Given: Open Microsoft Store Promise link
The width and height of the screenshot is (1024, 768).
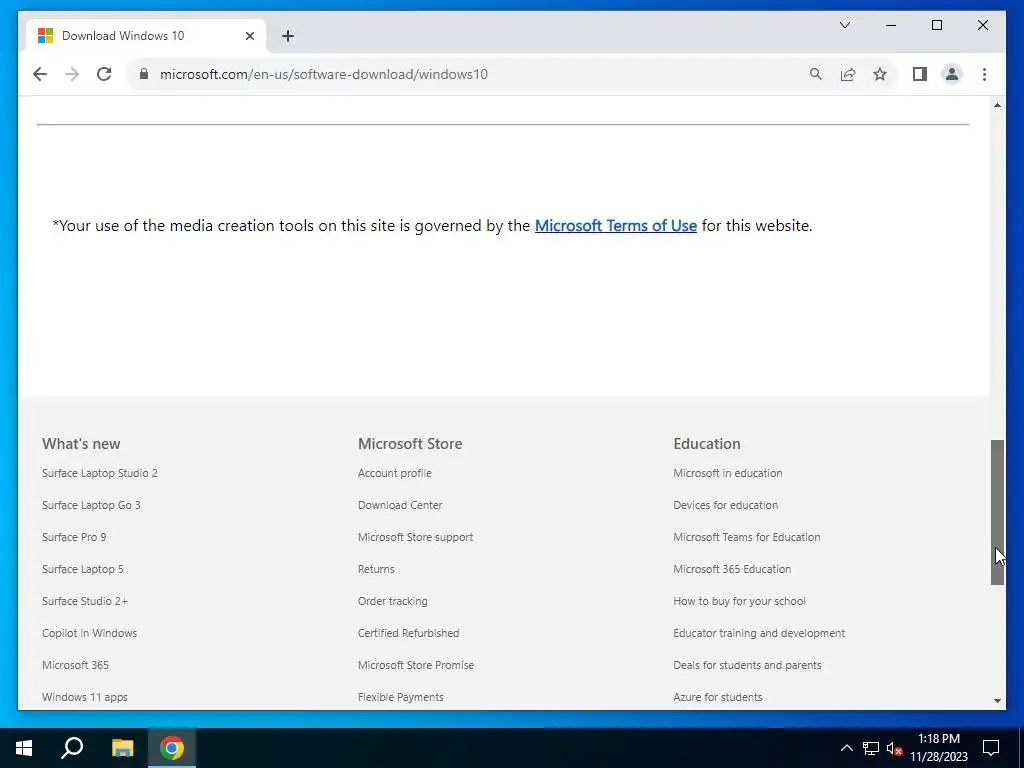Looking at the screenshot, I should point(416,665).
